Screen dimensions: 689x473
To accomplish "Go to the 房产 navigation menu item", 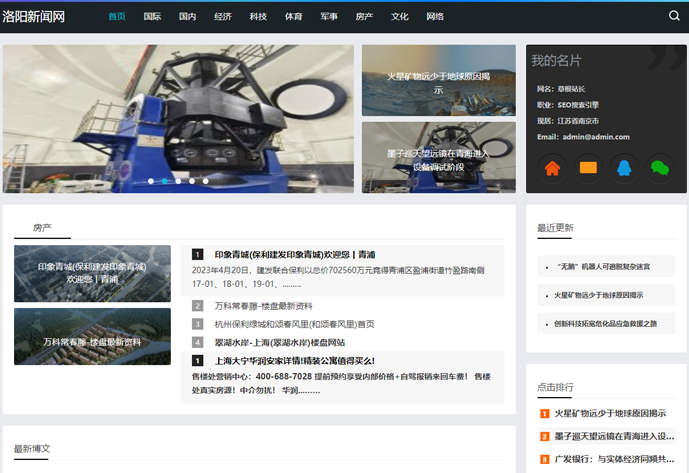I will click(x=364, y=17).
